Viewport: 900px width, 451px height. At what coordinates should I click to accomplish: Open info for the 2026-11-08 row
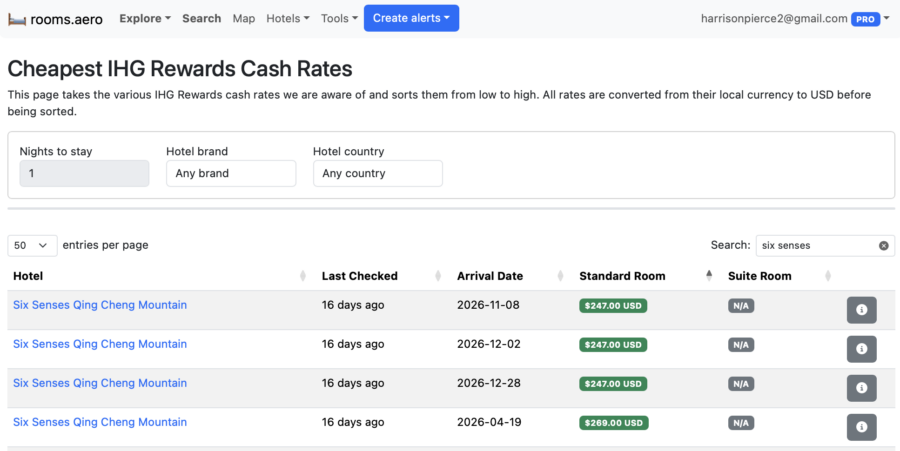[x=862, y=310]
